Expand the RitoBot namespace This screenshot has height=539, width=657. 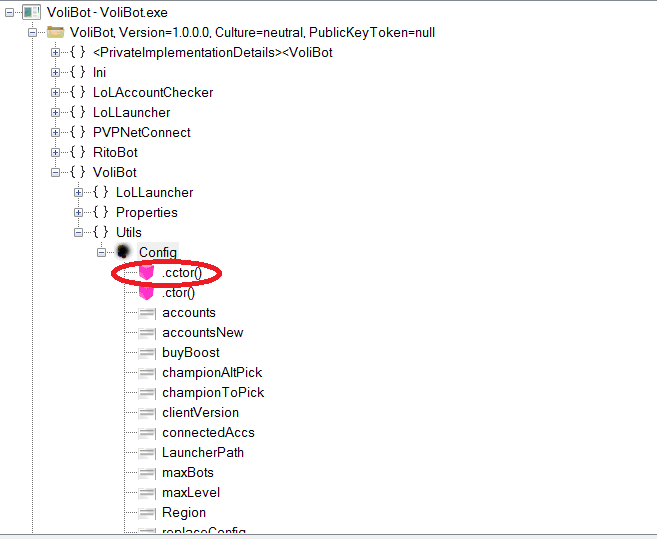coord(55,152)
